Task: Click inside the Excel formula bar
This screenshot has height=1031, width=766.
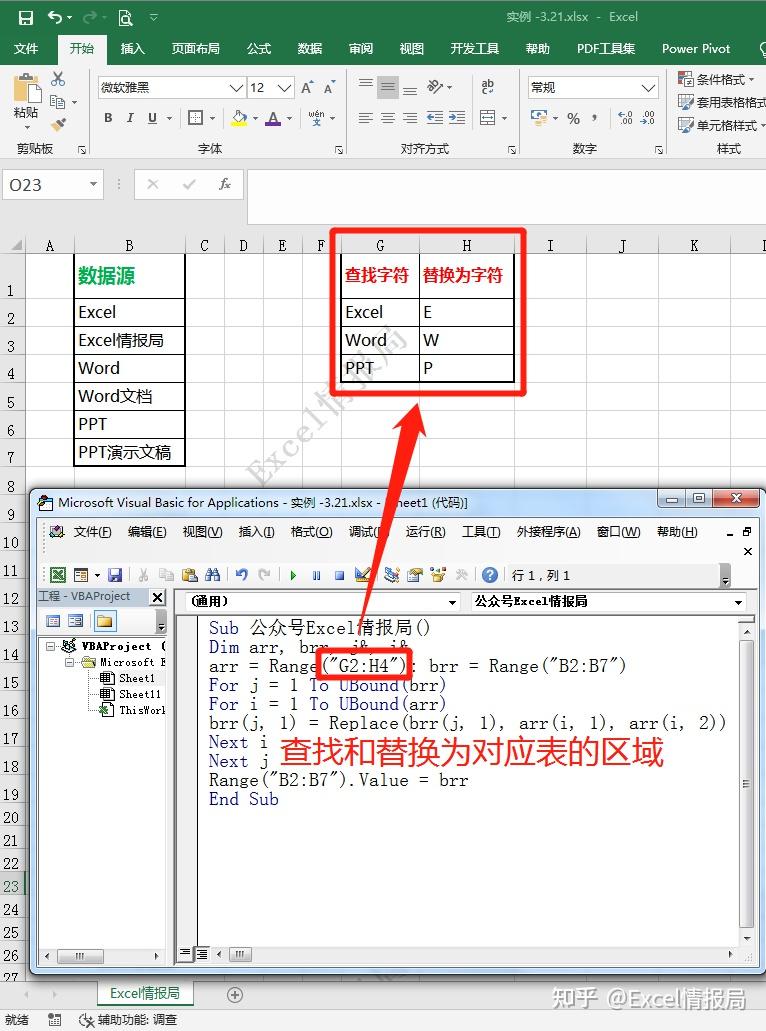Action: [x=506, y=195]
